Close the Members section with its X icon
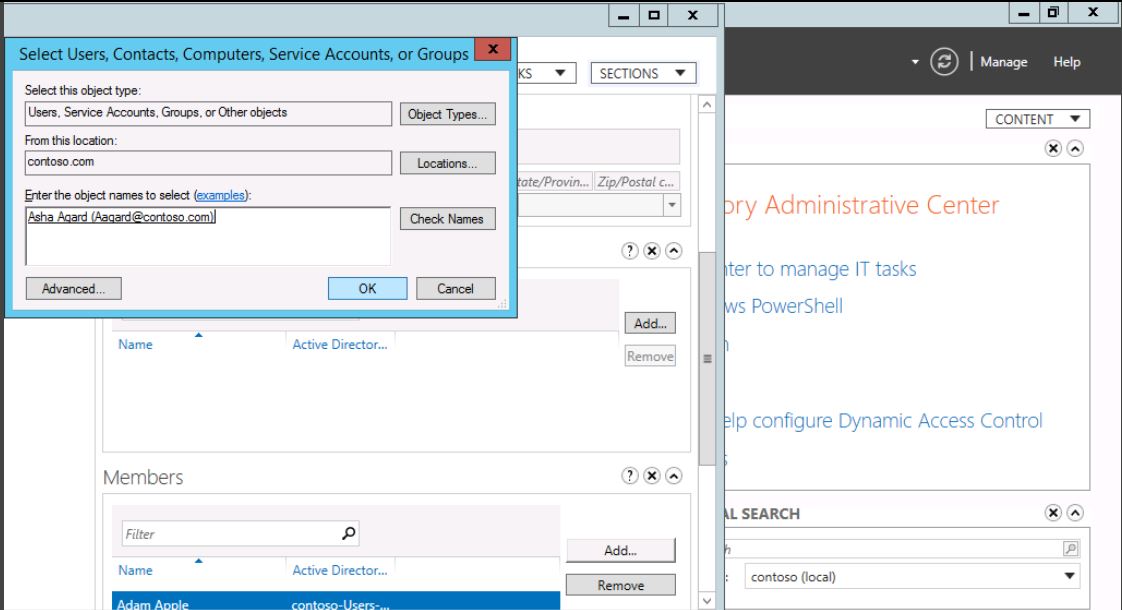 click(652, 476)
